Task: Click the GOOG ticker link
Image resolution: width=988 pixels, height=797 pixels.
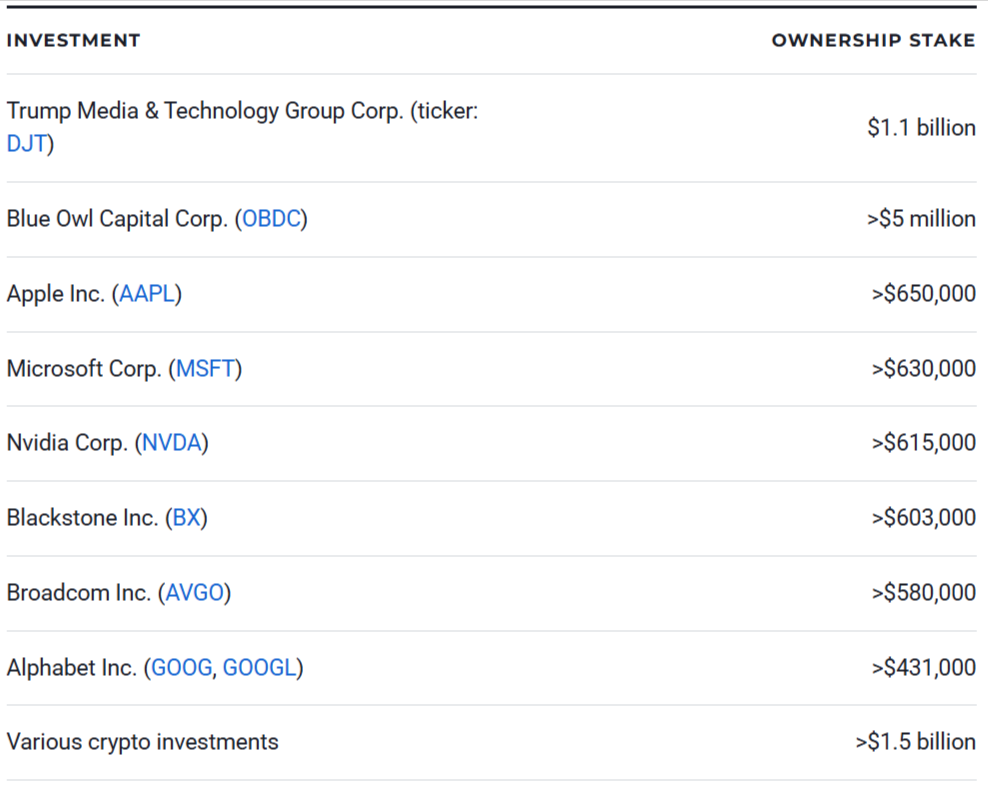Action: [181, 667]
